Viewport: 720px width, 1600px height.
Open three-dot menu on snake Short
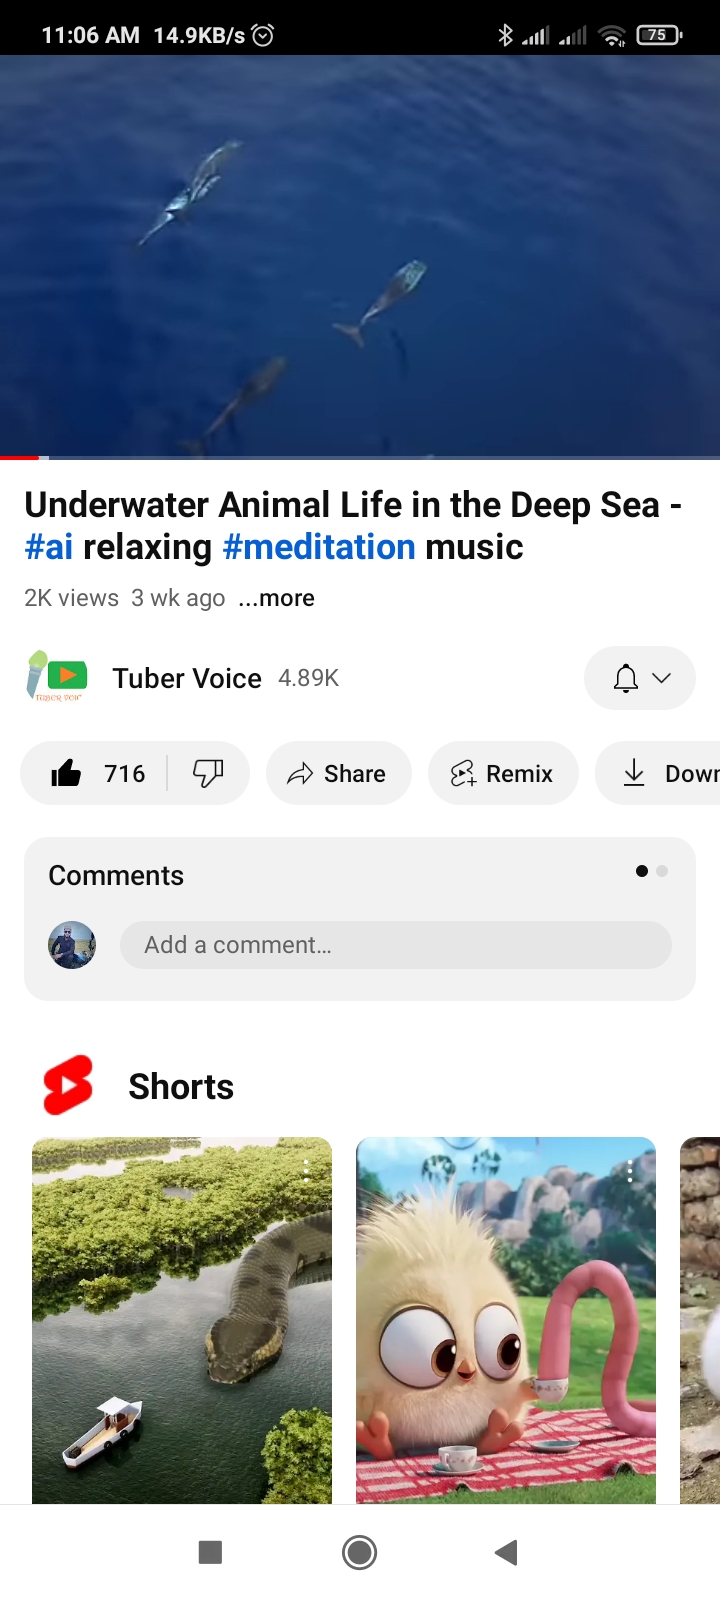pyautogui.click(x=306, y=1172)
